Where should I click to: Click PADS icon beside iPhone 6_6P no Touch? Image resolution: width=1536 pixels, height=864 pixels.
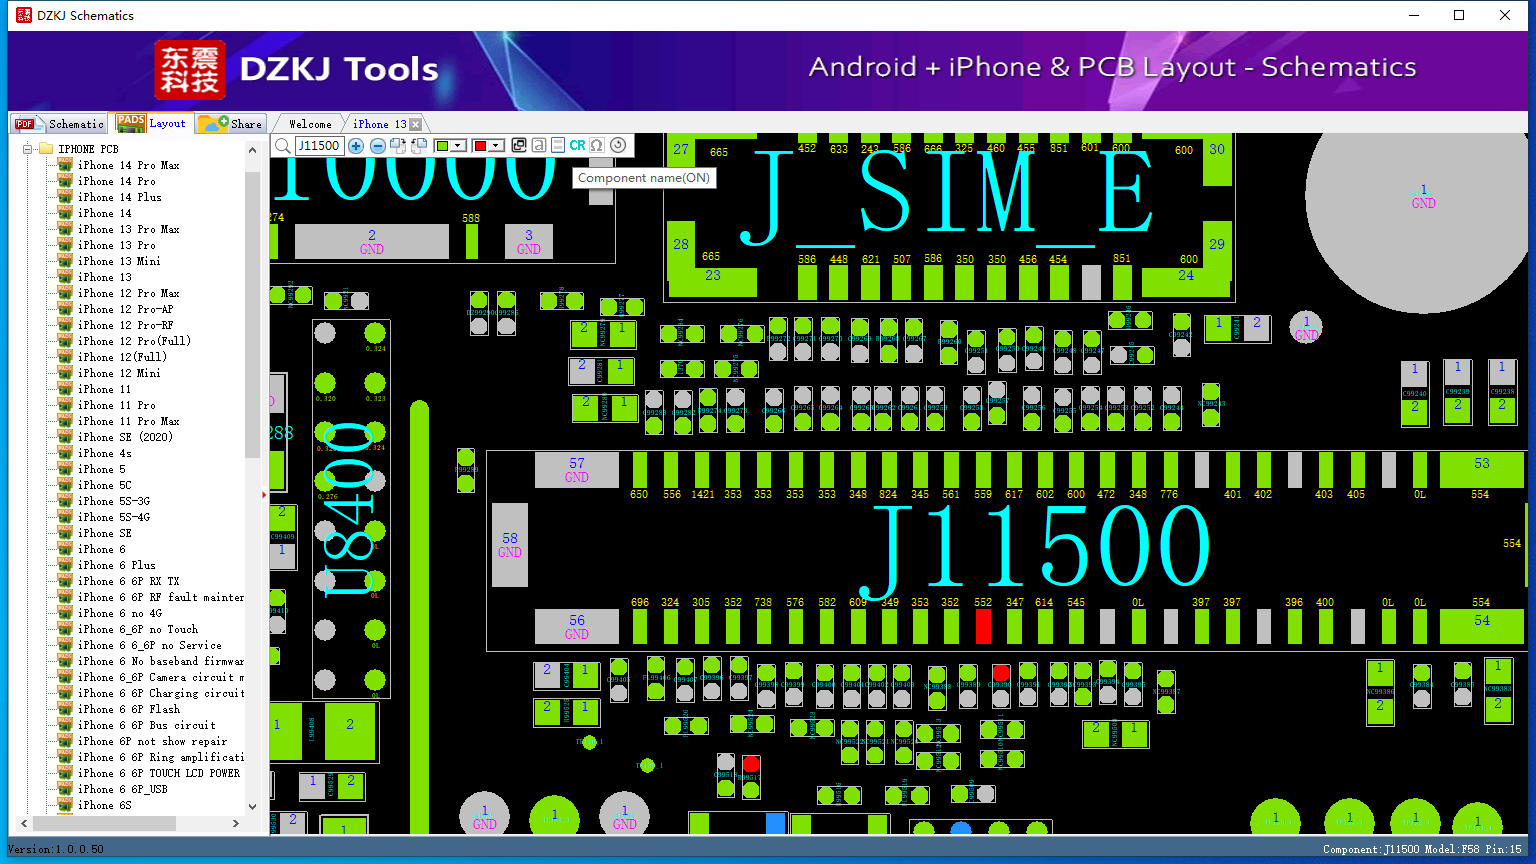[65, 629]
